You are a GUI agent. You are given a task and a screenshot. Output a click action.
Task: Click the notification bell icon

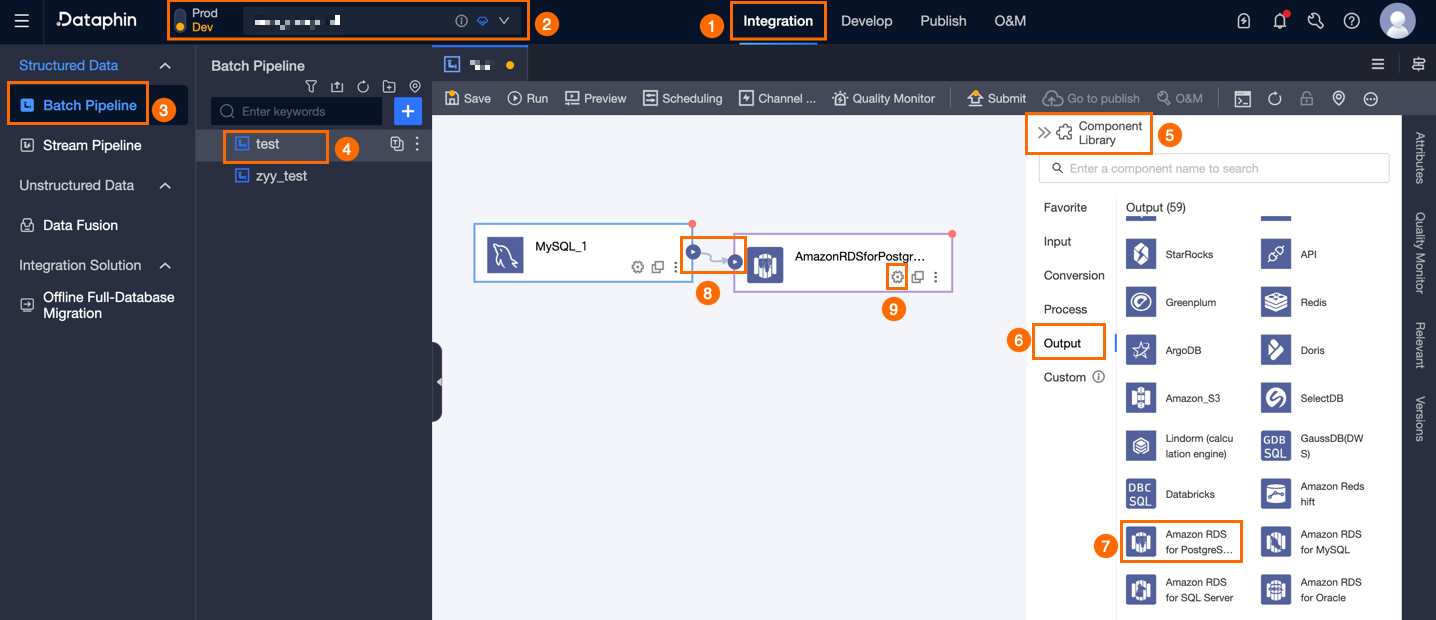coord(1280,21)
